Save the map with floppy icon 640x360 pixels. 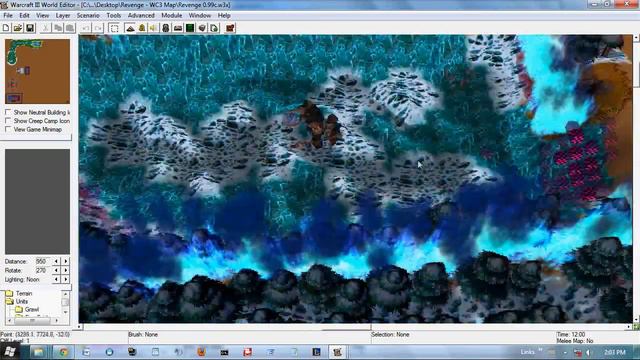pos(30,28)
